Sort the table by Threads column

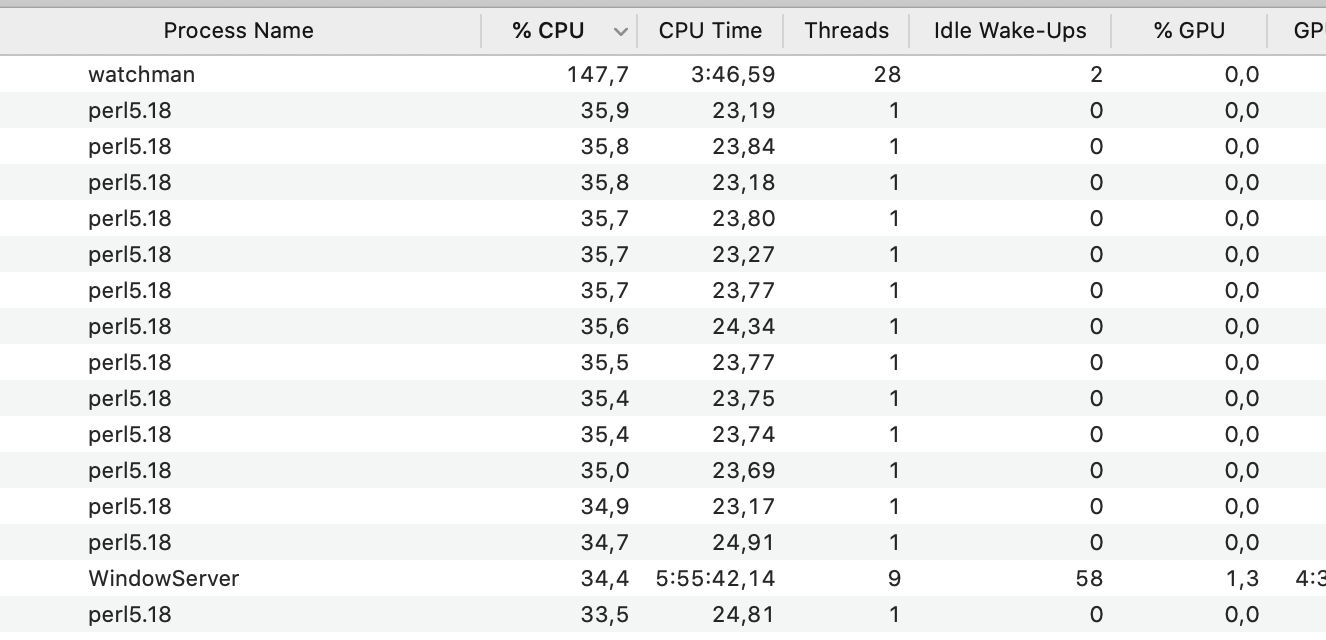(846, 30)
